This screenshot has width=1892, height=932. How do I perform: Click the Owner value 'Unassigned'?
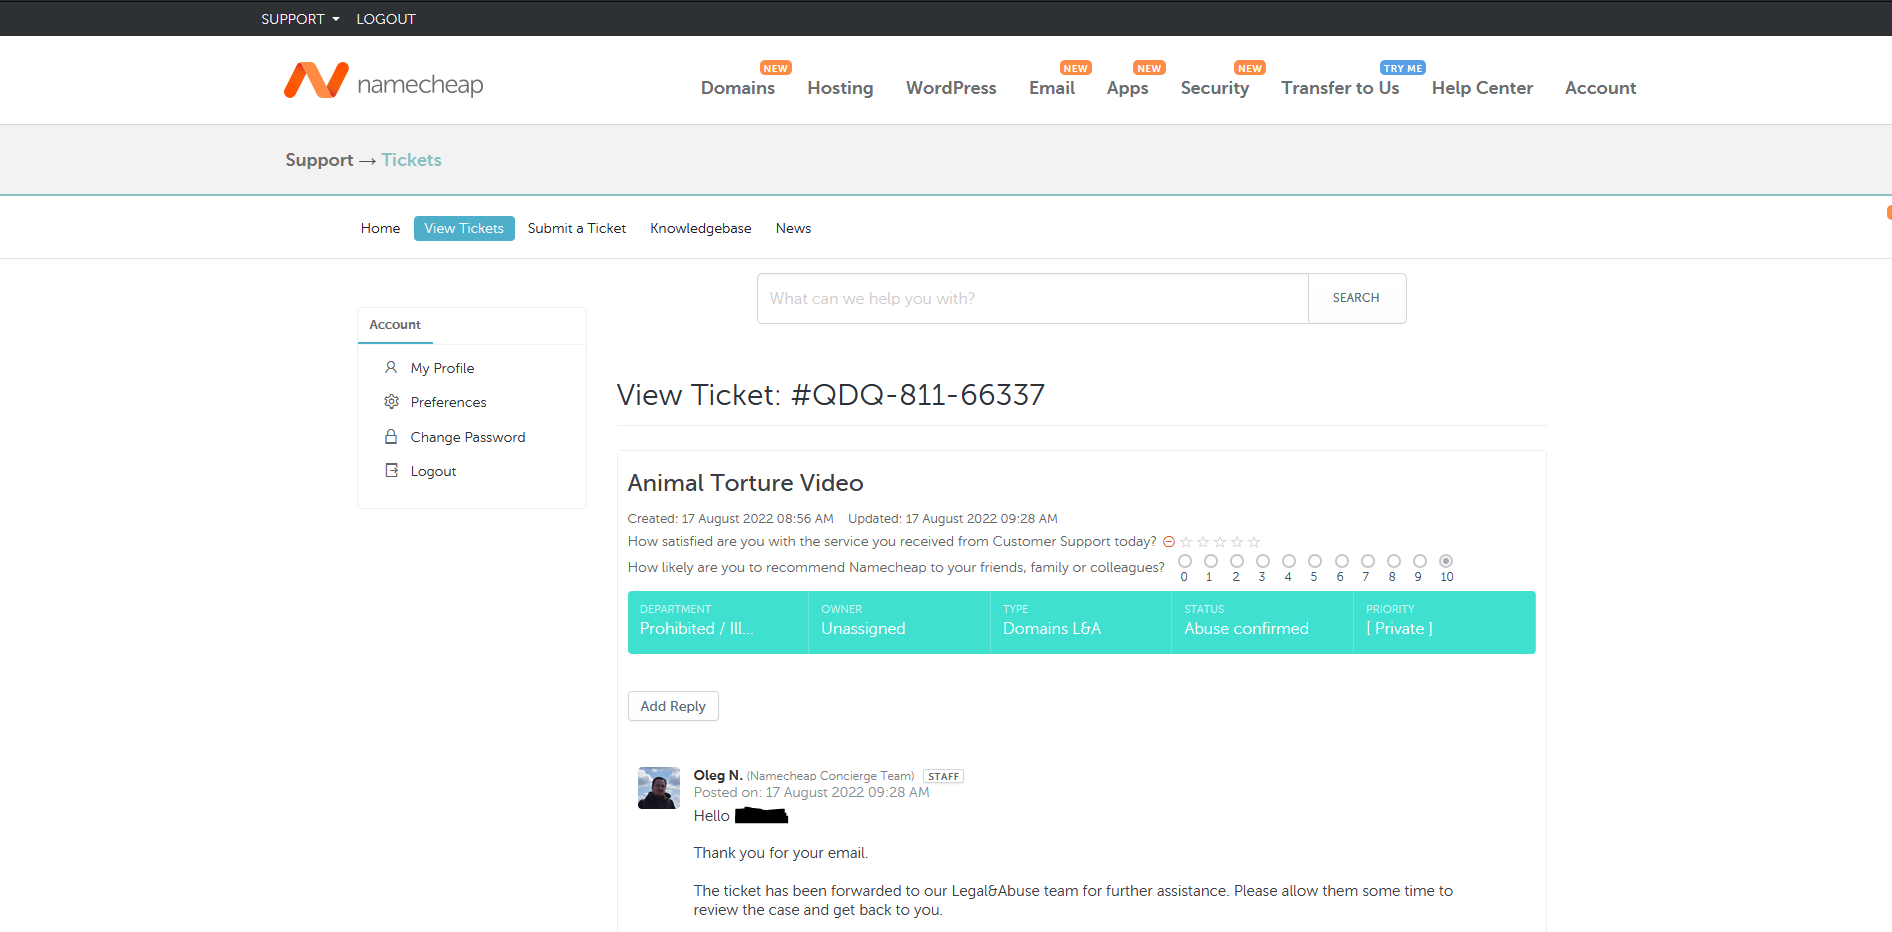[x=863, y=628]
